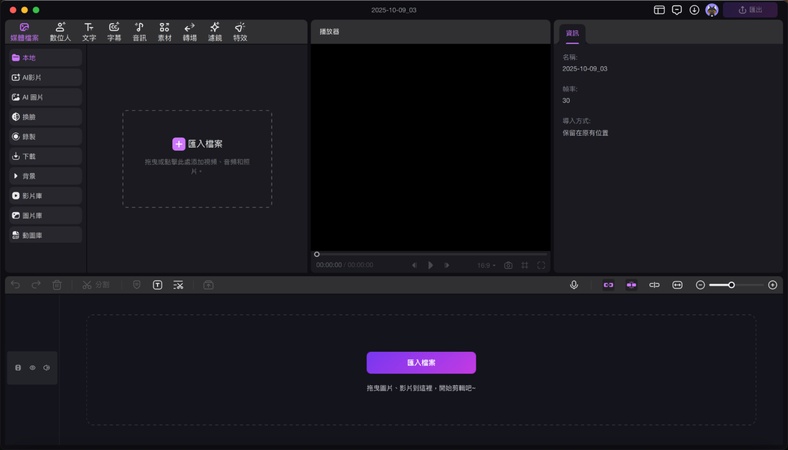
Task: Click the zoom in plus icon on timeline
Action: pyautogui.click(x=772, y=285)
